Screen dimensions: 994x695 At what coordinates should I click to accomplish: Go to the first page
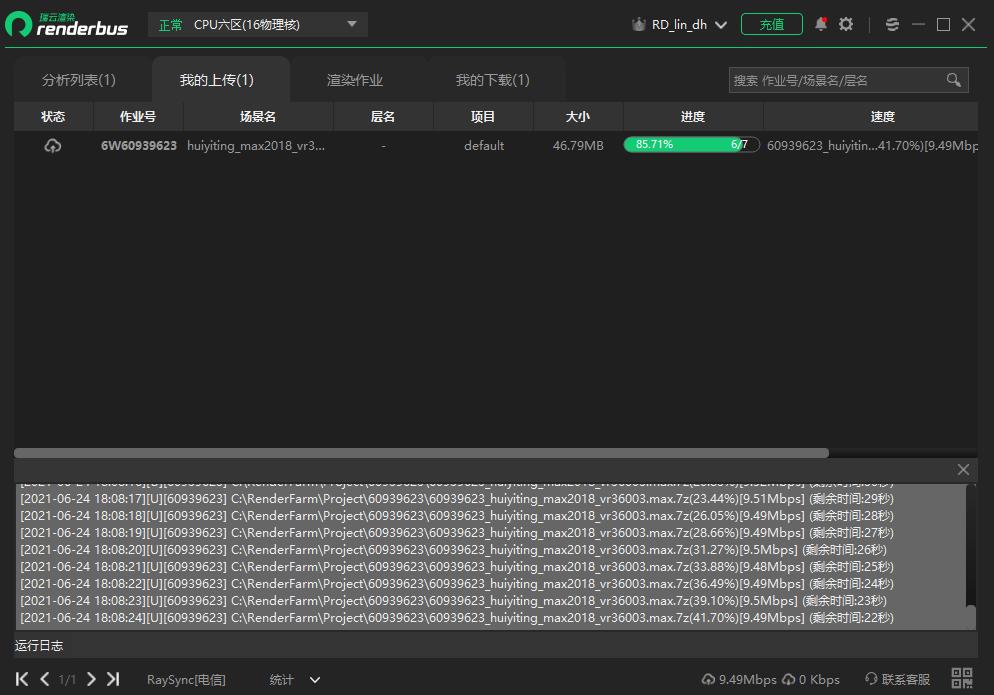22,679
